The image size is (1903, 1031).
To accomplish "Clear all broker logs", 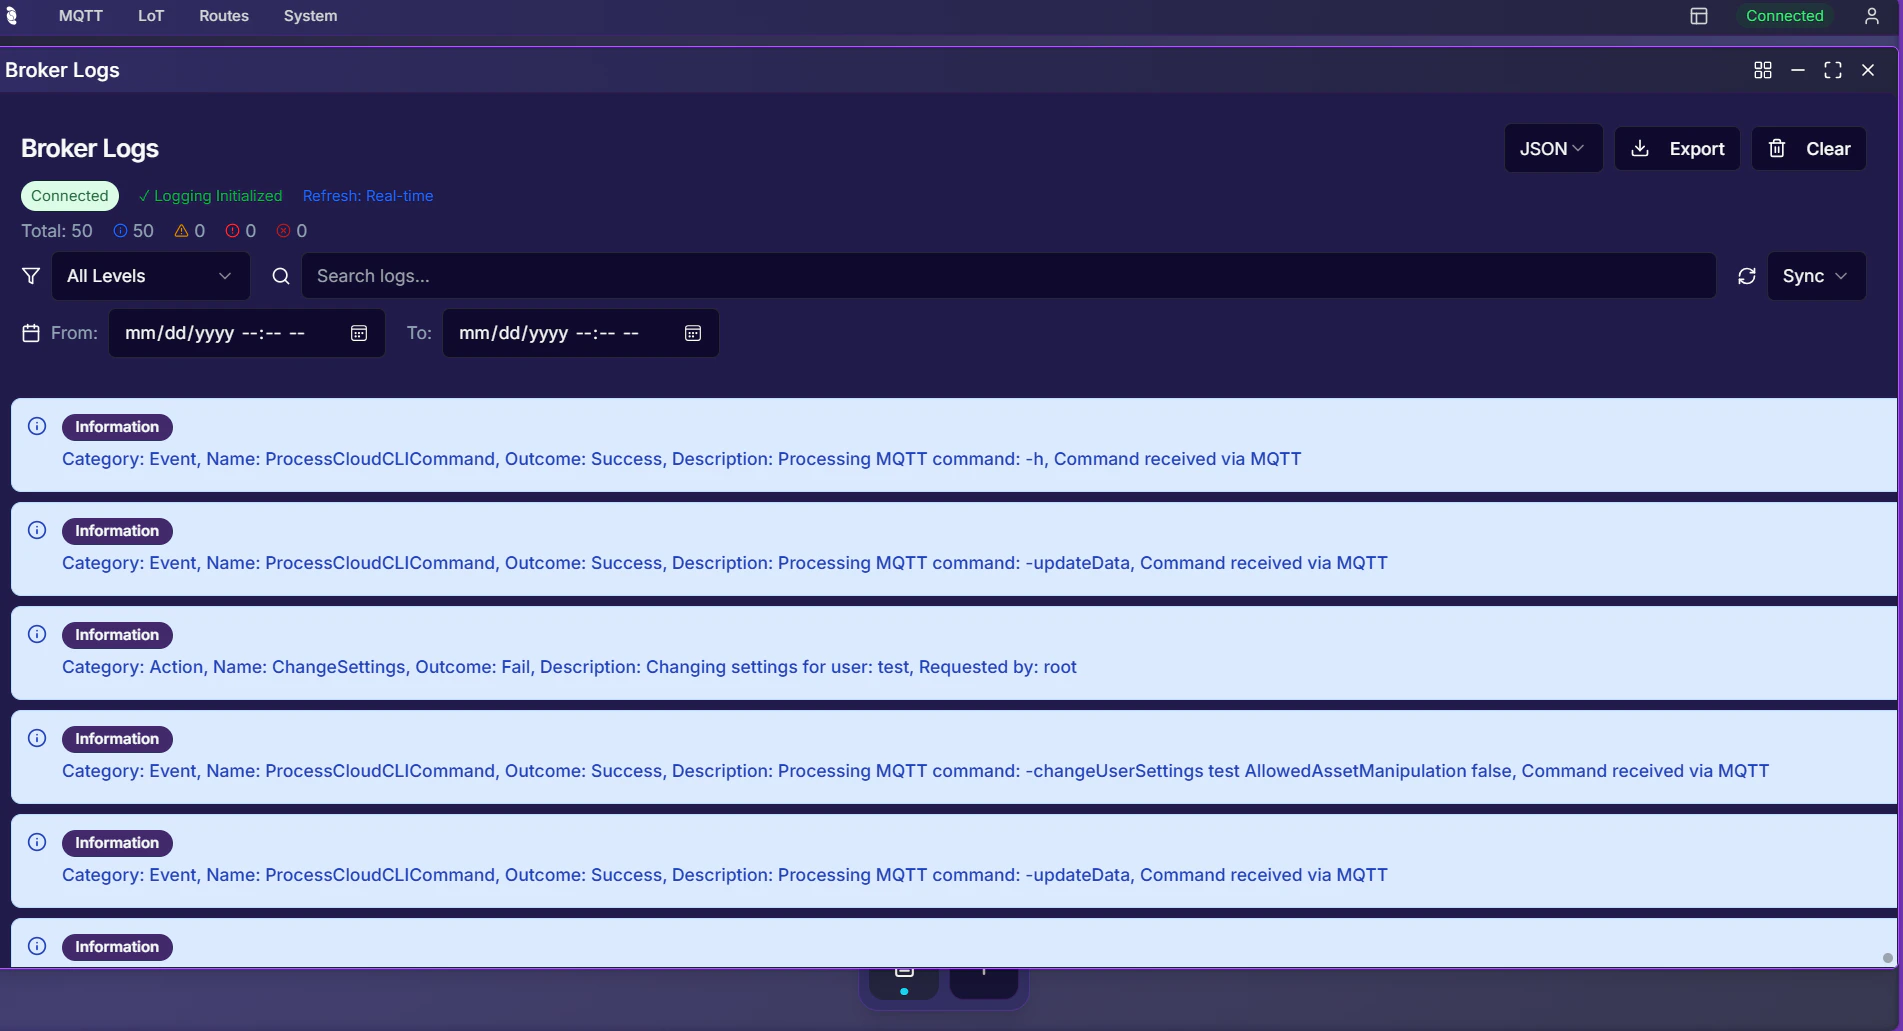I will pos(1809,148).
